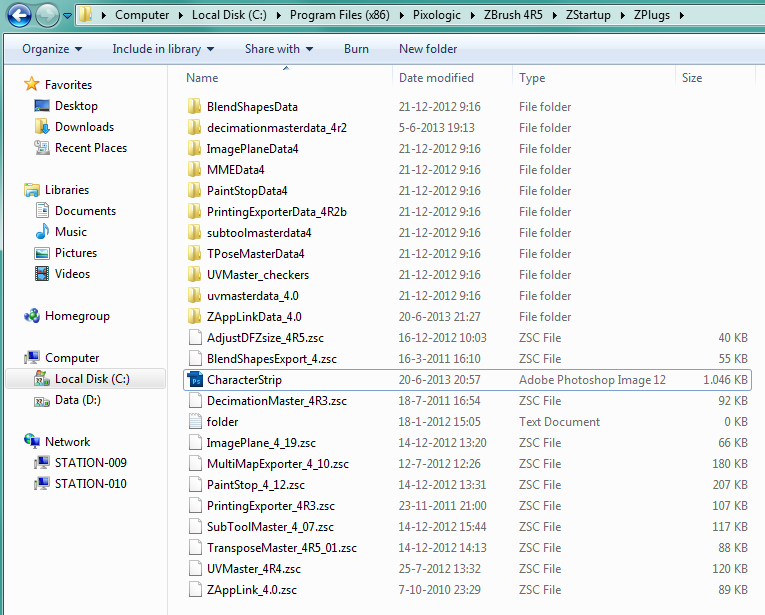This screenshot has height=615, width=765.
Task: Go to Pixologic breadcrumb segment
Action: (437, 15)
